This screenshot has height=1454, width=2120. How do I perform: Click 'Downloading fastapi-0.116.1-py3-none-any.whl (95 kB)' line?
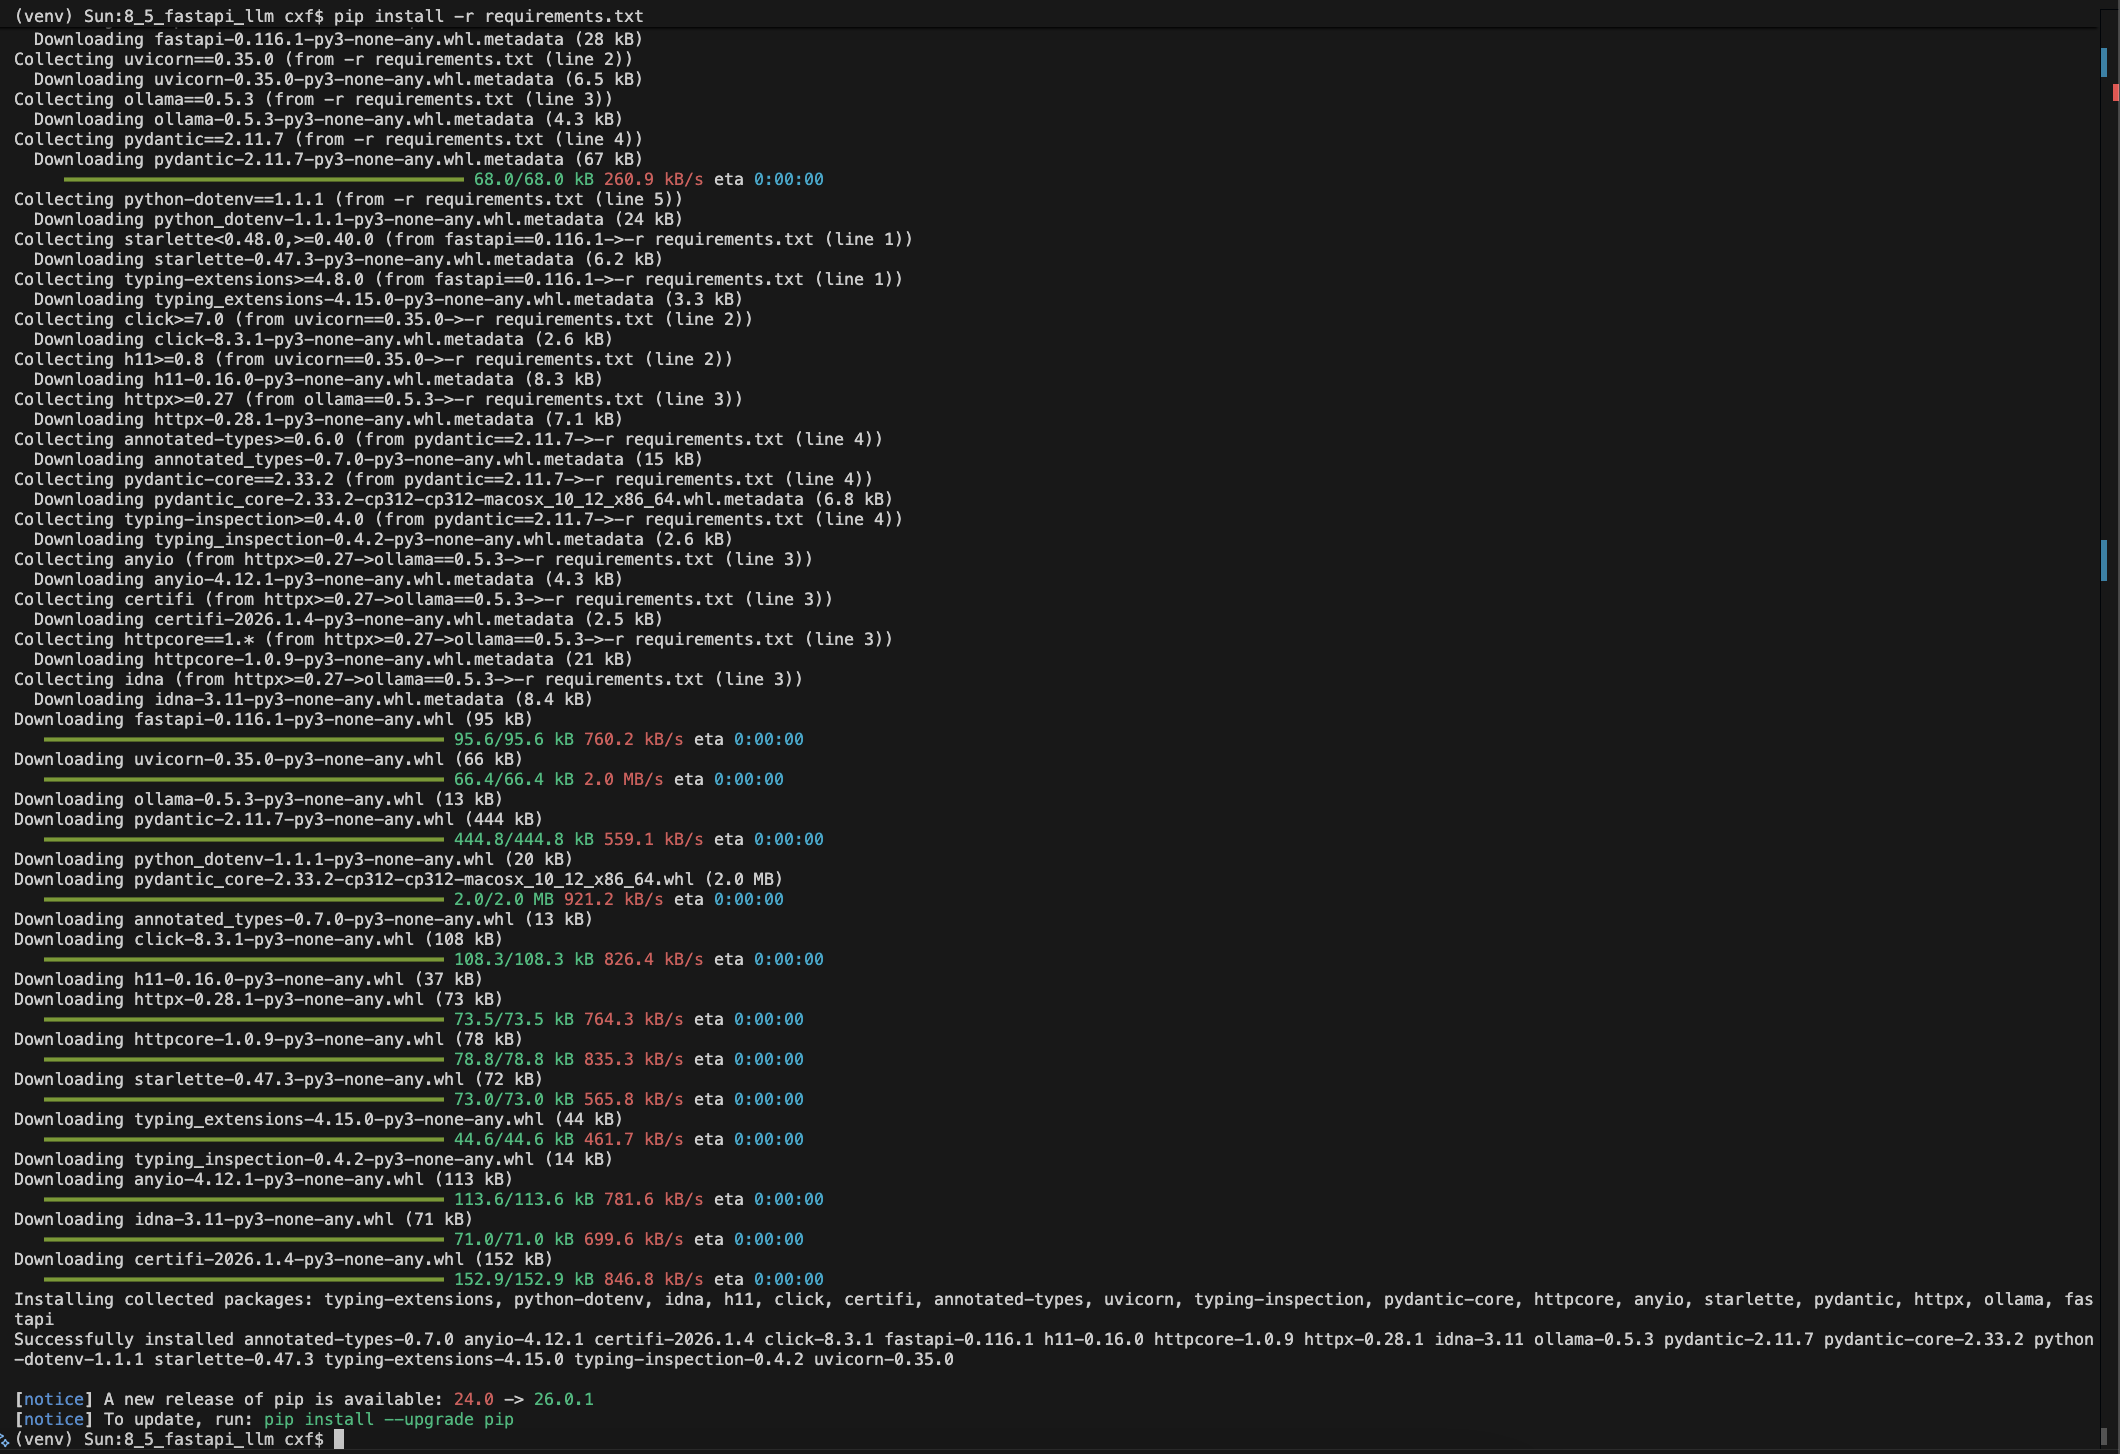[x=272, y=719]
